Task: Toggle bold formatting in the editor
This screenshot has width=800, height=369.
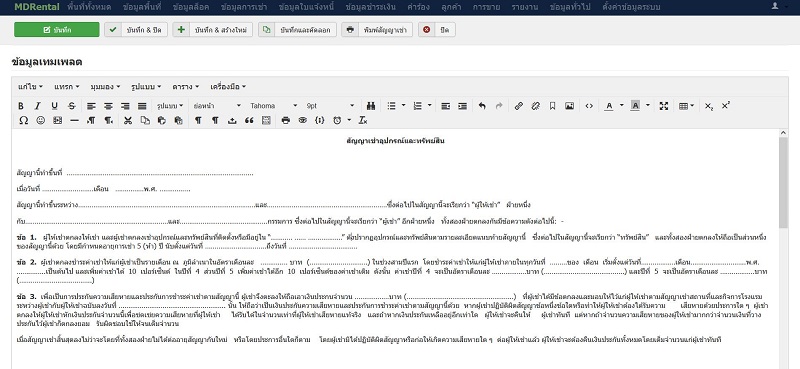Action: click(21, 106)
